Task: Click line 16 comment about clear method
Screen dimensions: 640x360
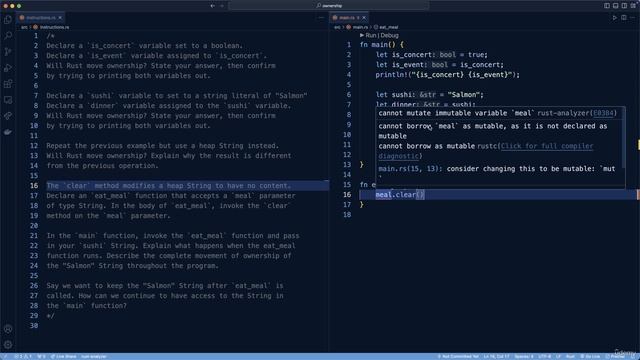Action: [169, 186]
